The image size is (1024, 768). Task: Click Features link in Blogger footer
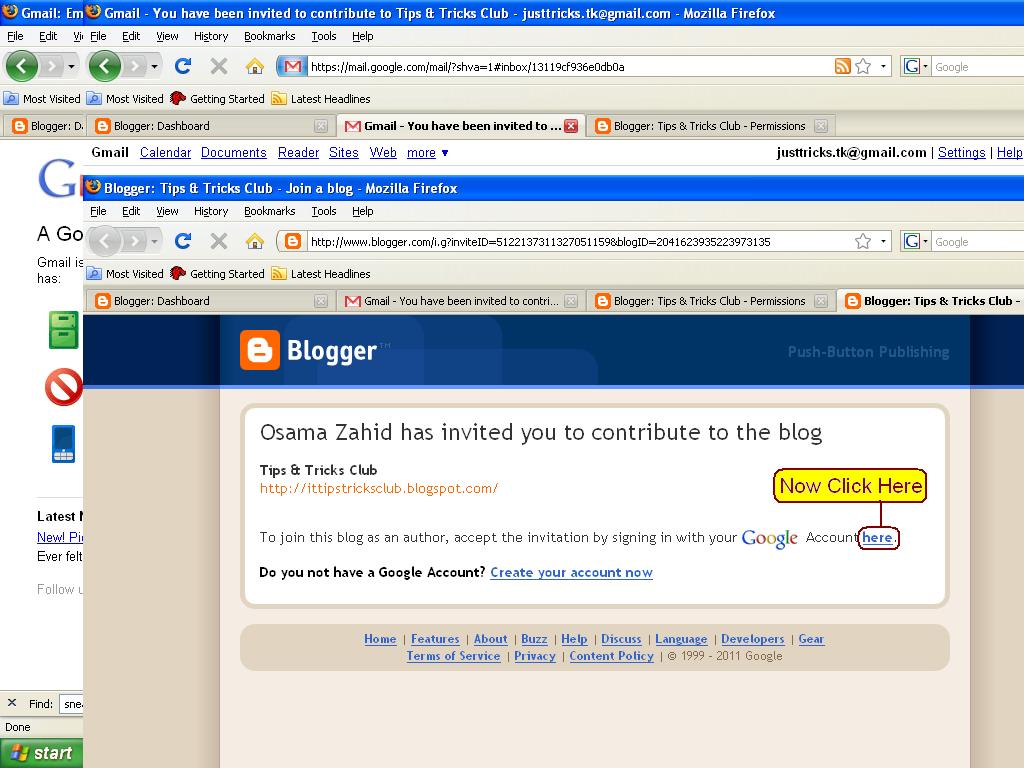tap(435, 639)
